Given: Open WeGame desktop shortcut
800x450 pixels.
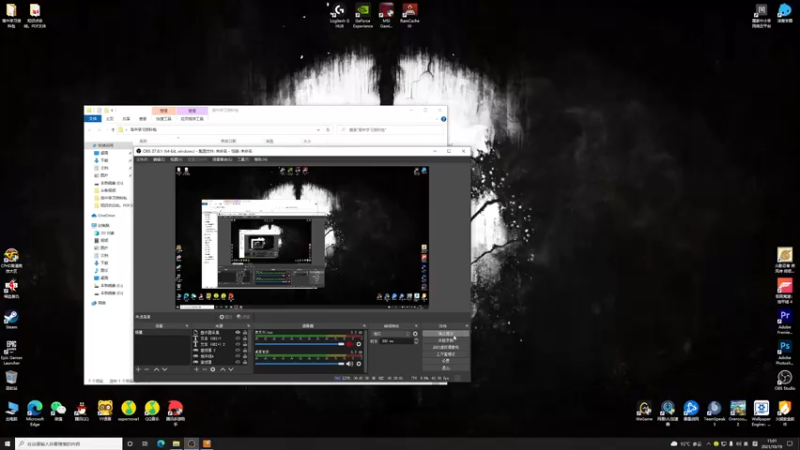Looking at the screenshot, I should [x=644, y=411].
